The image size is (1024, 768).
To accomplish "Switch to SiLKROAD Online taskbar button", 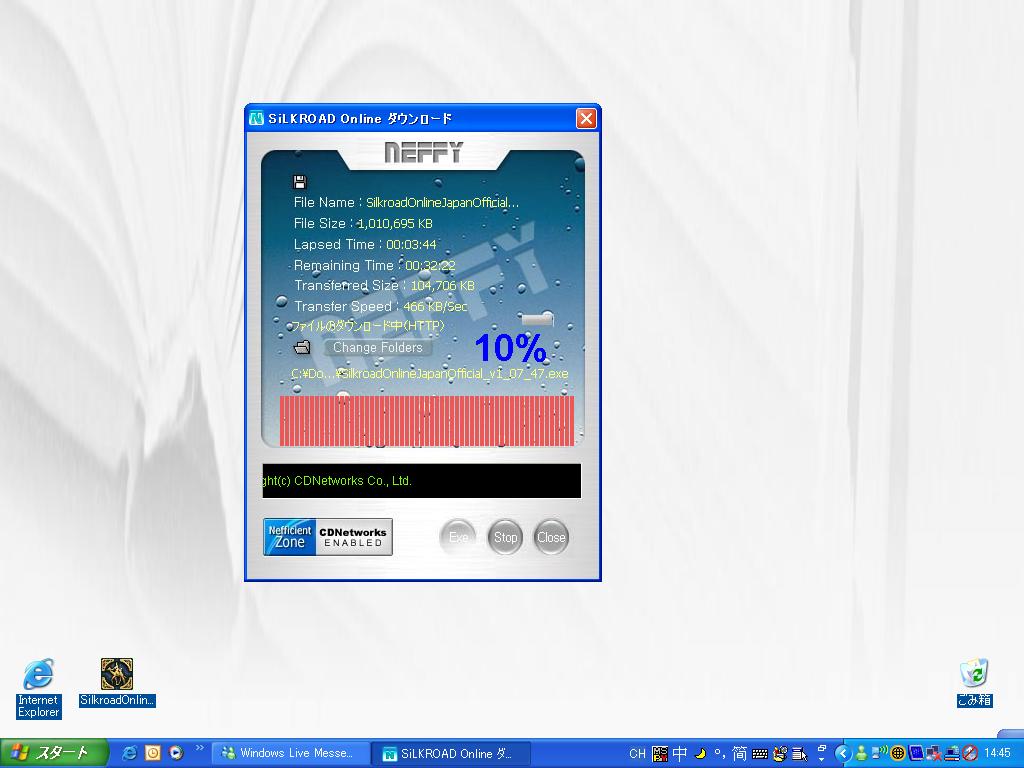I will point(451,753).
